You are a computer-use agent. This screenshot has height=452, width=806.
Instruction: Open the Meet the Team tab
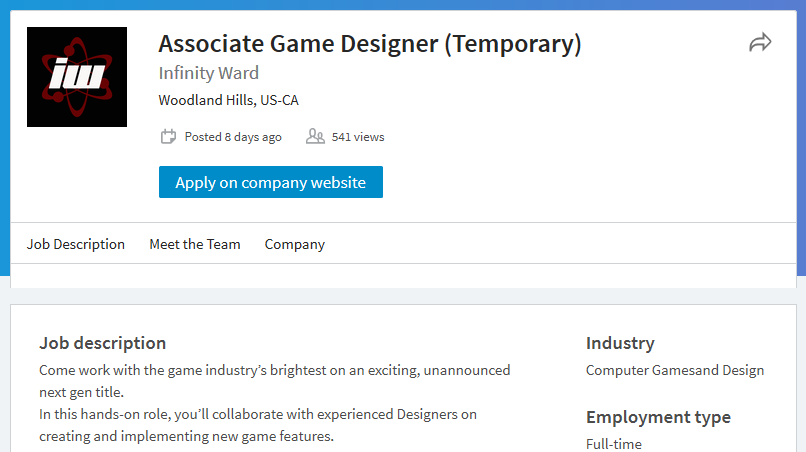195,244
